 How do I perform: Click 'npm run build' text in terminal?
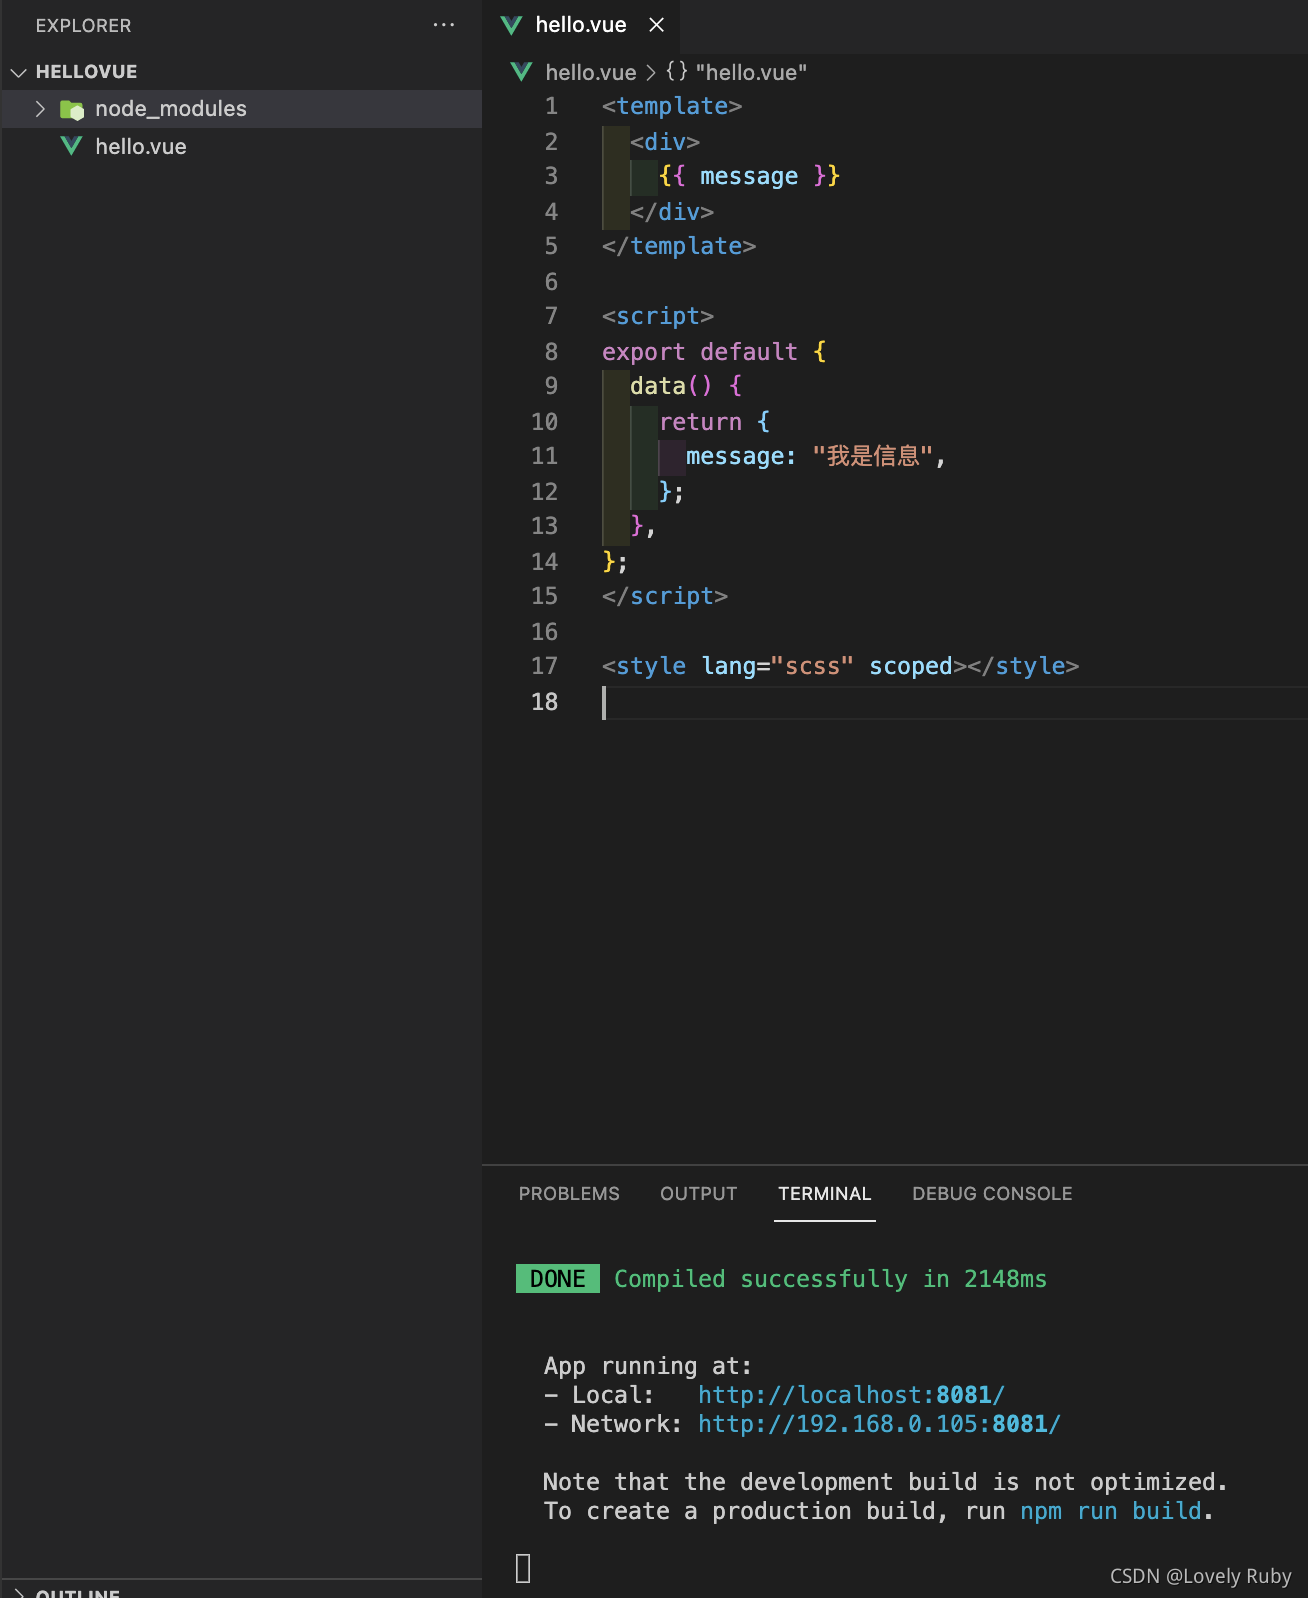[1110, 1510]
